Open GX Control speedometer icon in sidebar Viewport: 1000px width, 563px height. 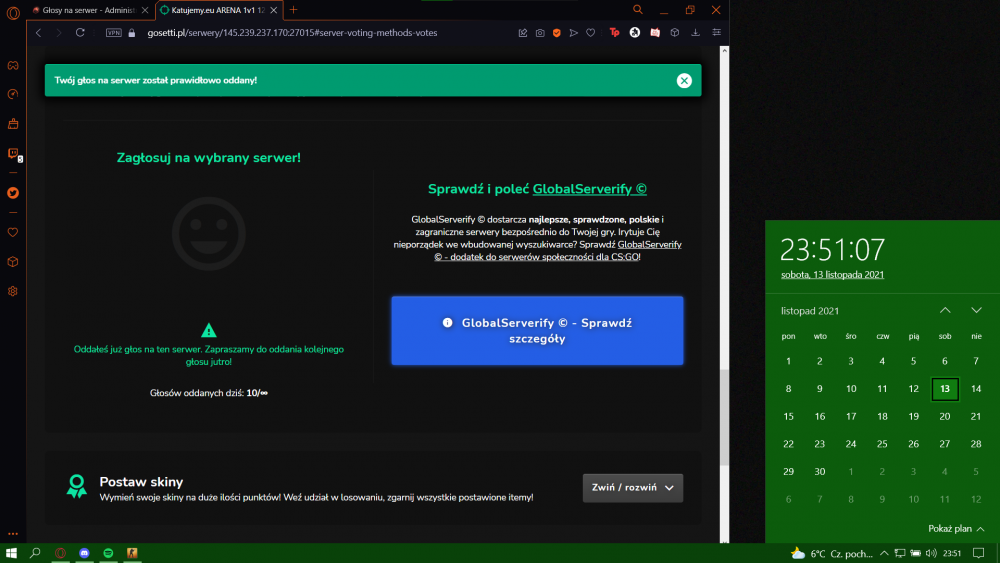coord(13,94)
